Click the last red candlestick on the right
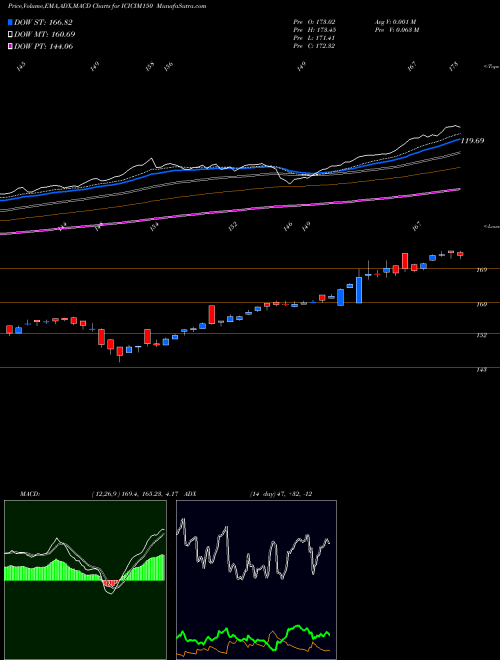The width and height of the screenshot is (500, 660). pyautogui.click(x=460, y=254)
